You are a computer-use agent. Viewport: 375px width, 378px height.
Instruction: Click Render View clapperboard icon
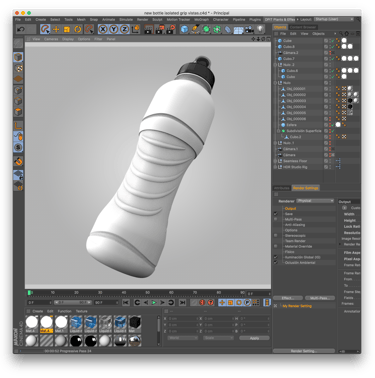(149, 29)
